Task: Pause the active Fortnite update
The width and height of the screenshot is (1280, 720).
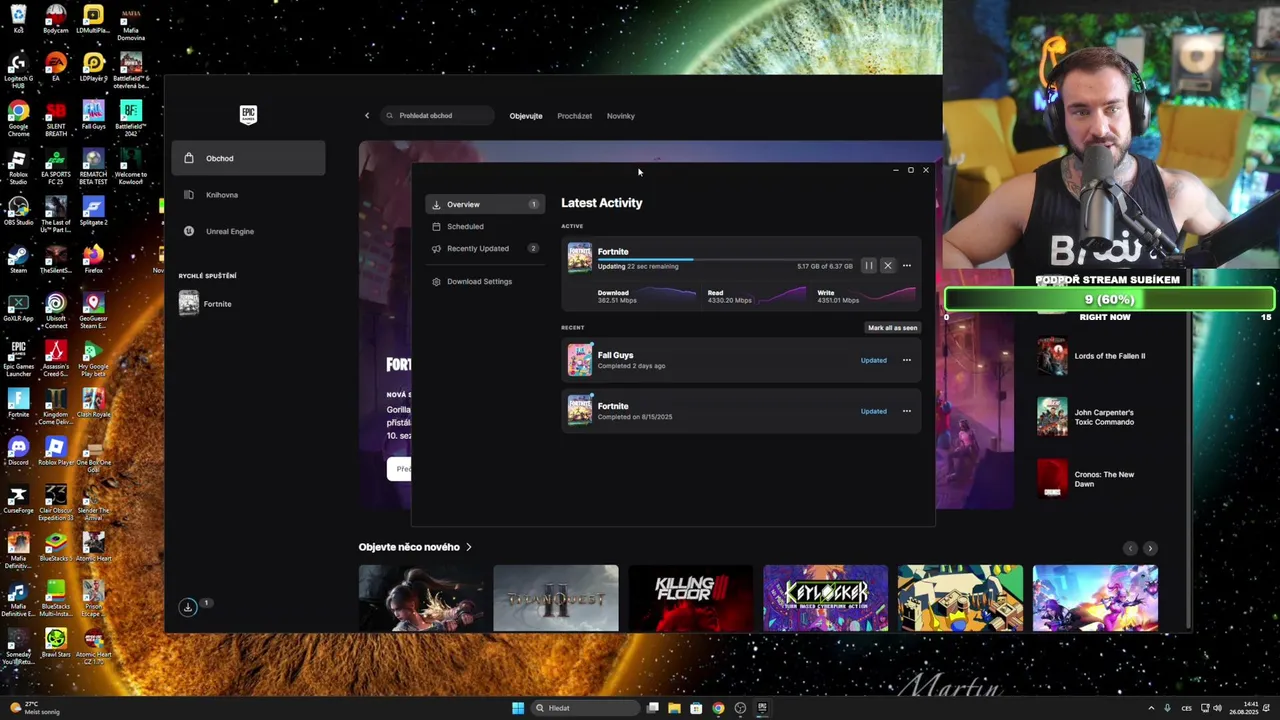Action: click(869, 266)
